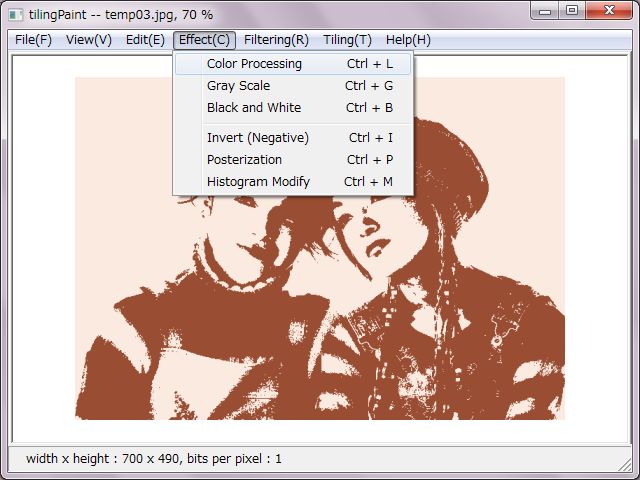The image size is (640, 480).
Task: Click the tilingPaint app icon in title bar
Action: (16, 15)
